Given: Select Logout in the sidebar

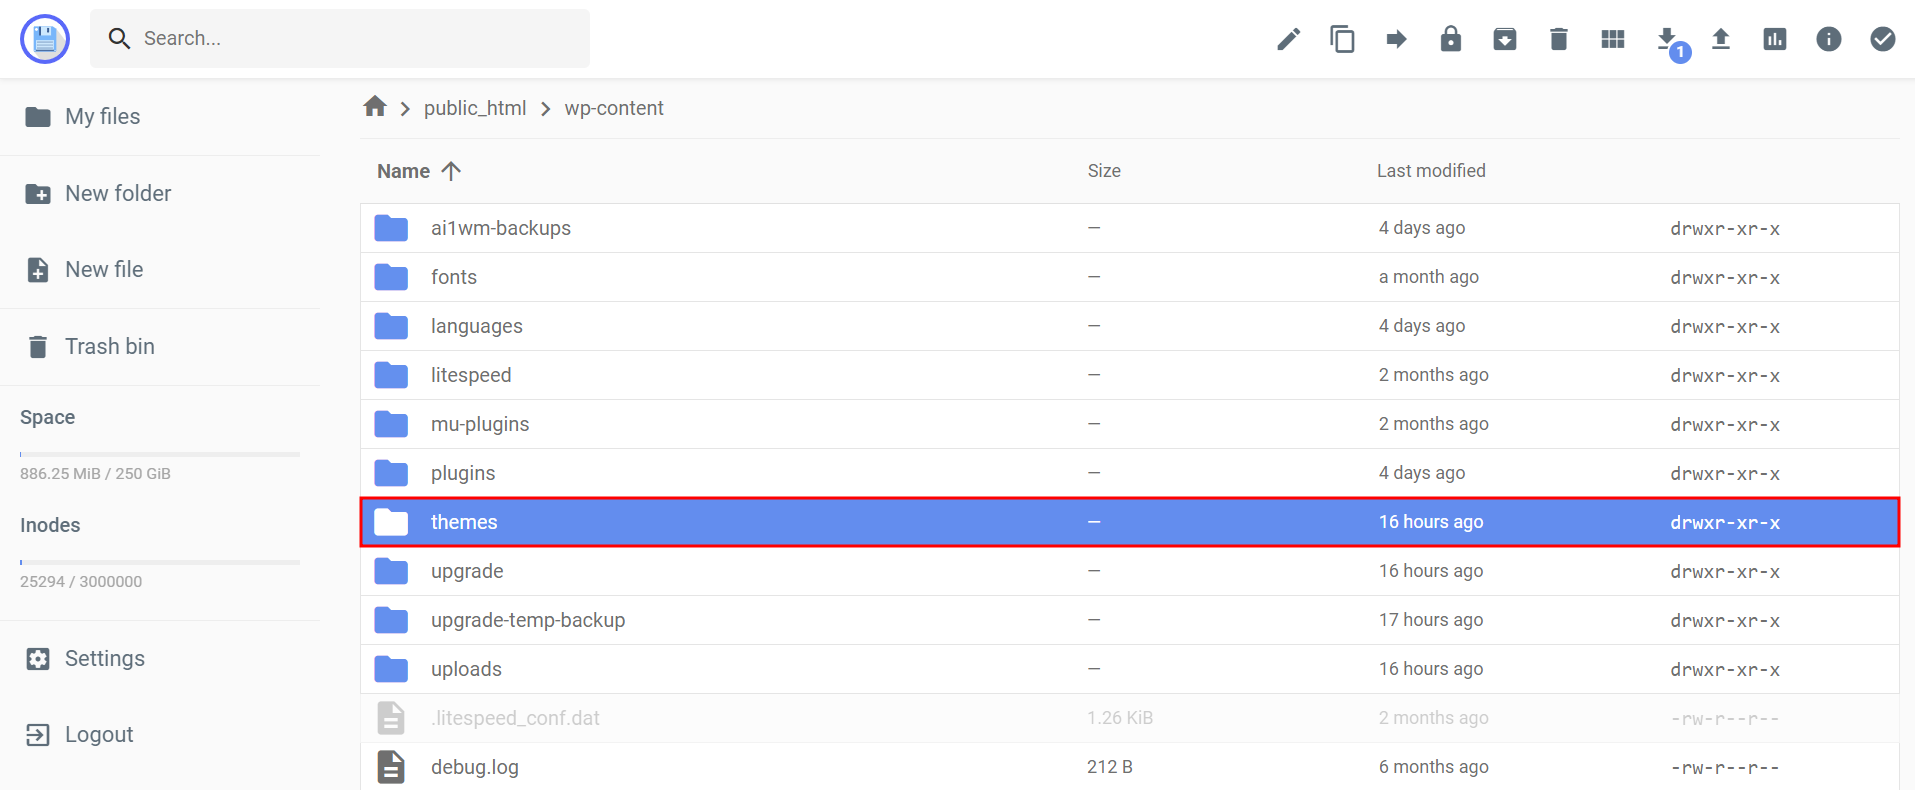Looking at the screenshot, I should coord(99,734).
